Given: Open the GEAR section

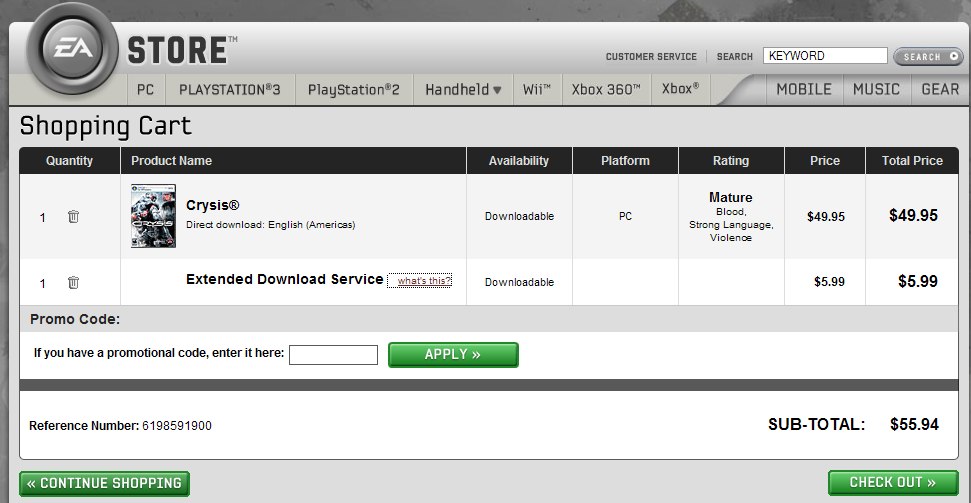Looking at the screenshot, I should point(940,90).
